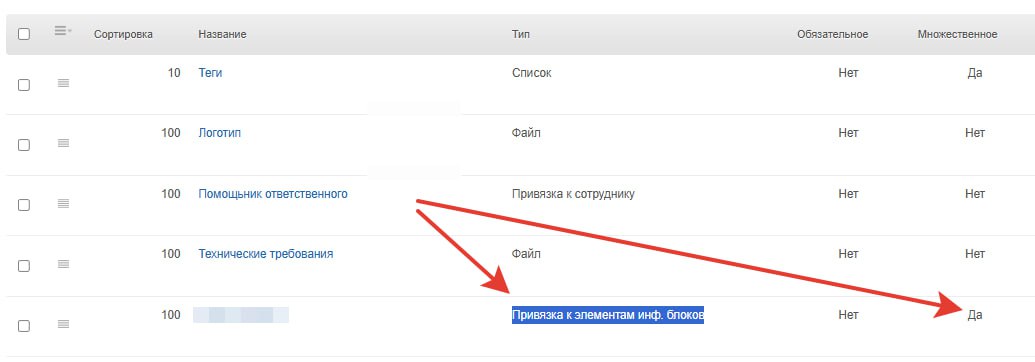Screen dimensions: 1035x362
Task: Open row actions menu for Логотип
Action: tap(63, 143)
